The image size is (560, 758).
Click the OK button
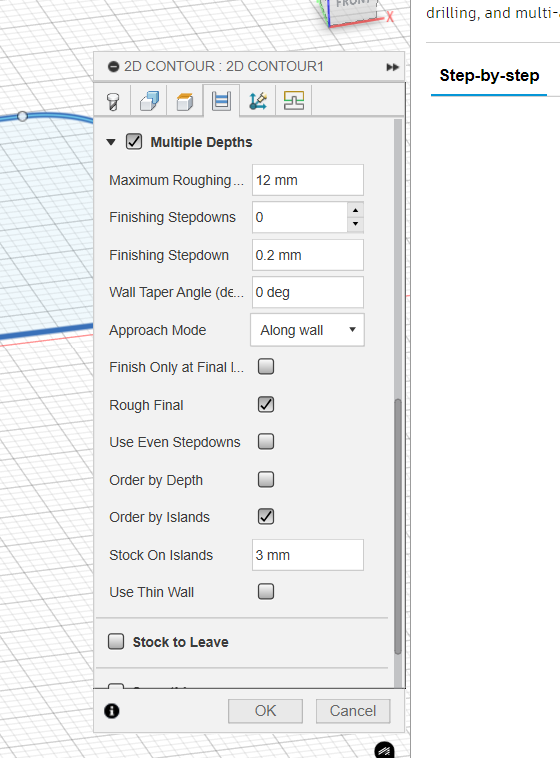(x=265, y=711)
